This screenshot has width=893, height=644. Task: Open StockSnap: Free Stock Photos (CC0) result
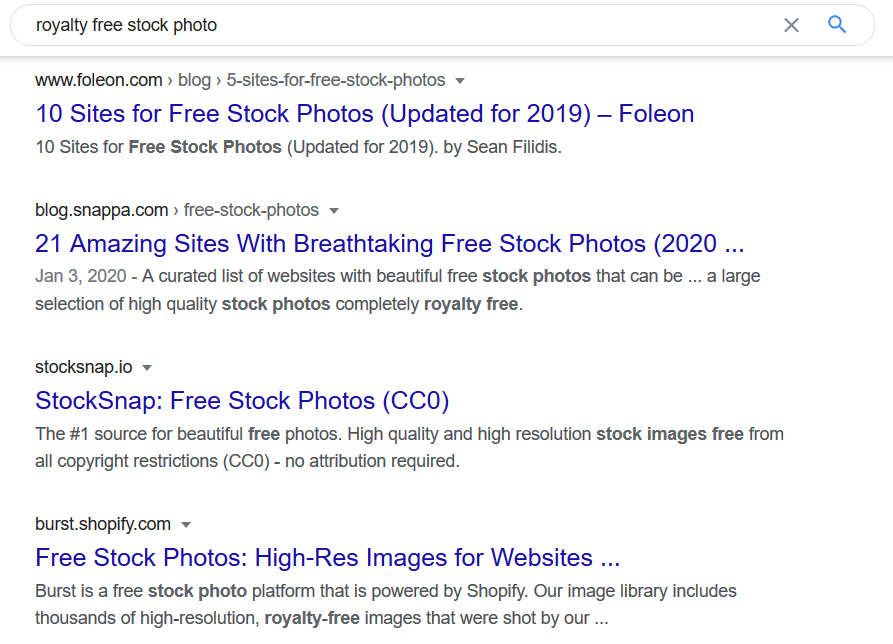pos(243,401)
